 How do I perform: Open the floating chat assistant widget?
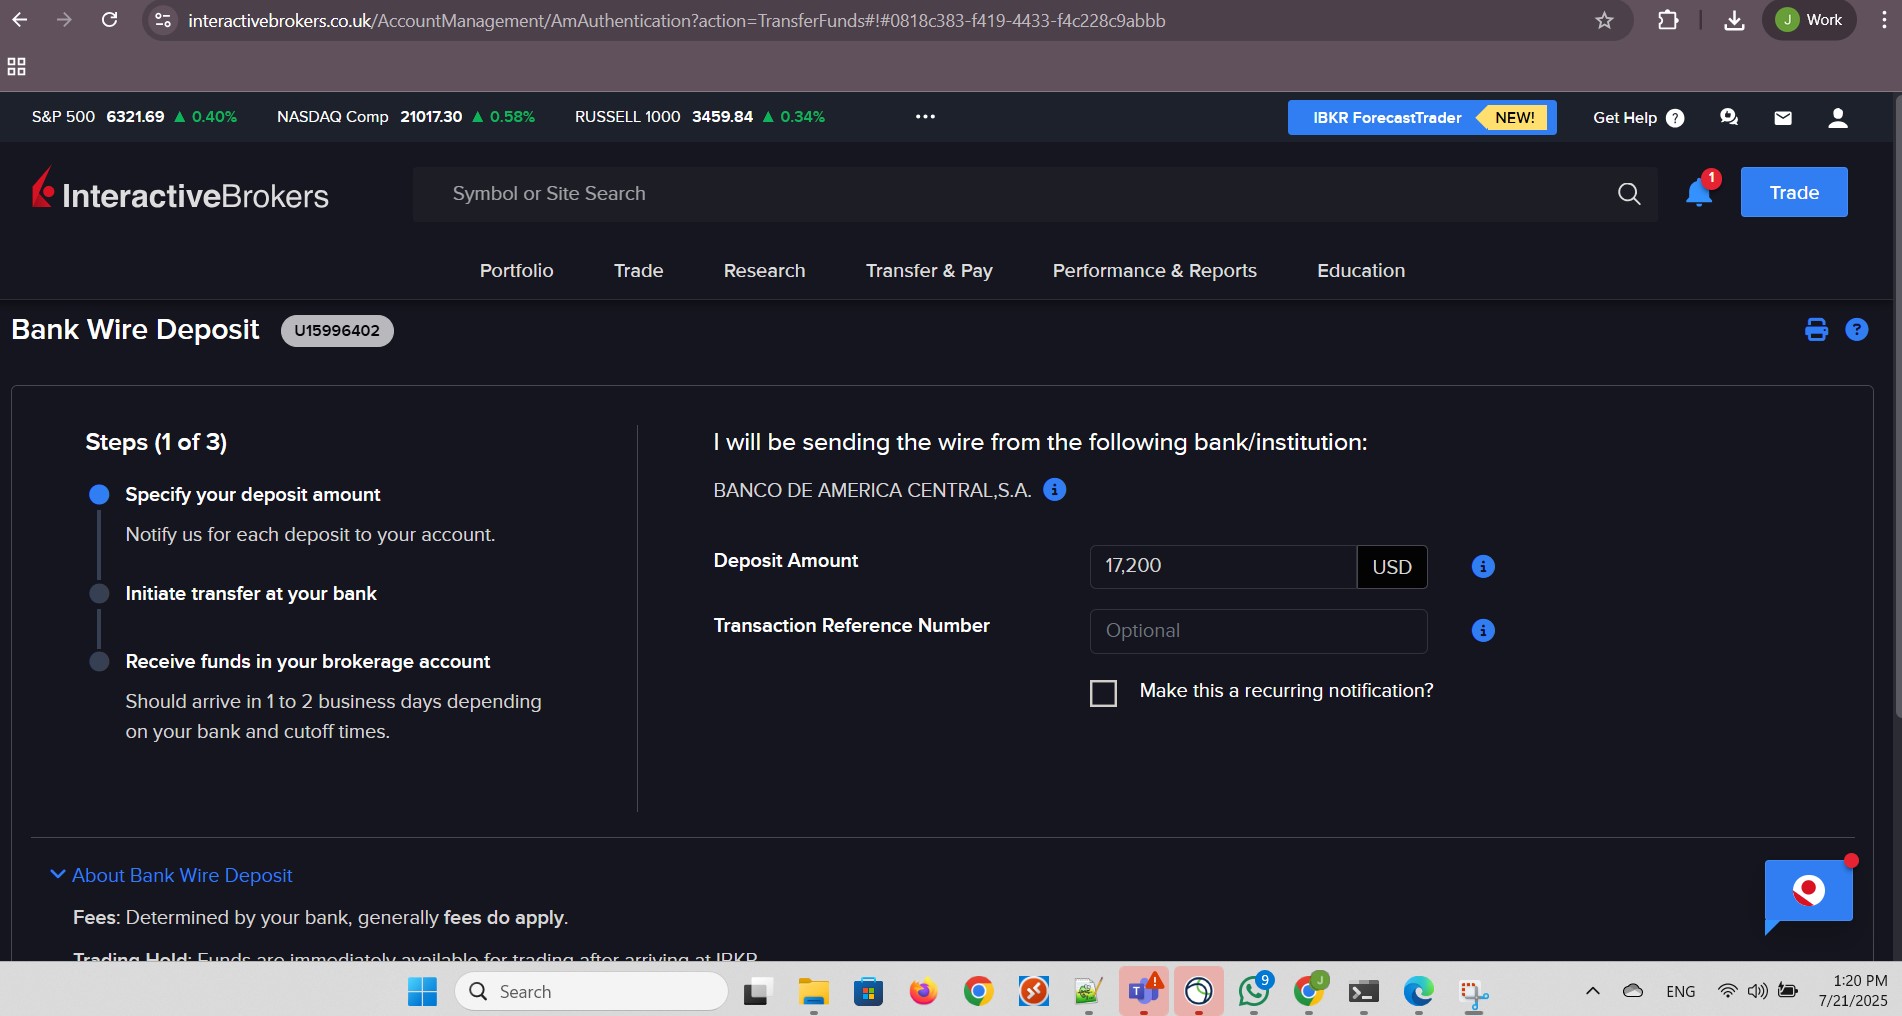pyautogui.click(x=1808, y=893)
